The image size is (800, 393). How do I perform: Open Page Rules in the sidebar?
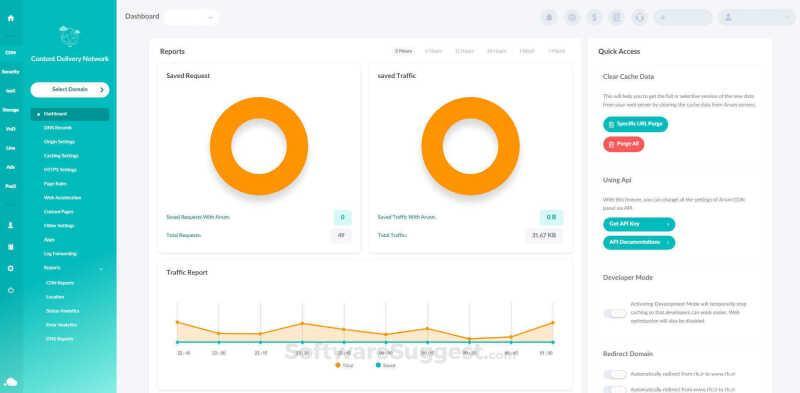tap(55, 184)
